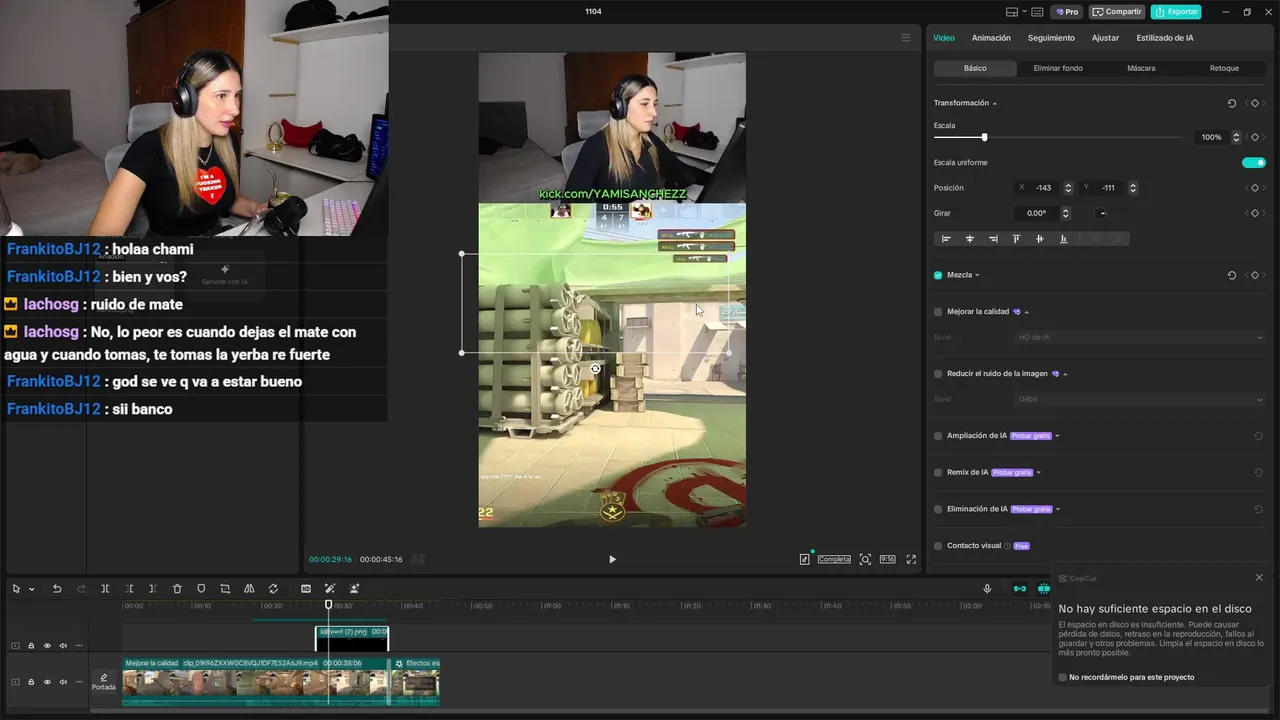1280x720 pixels.
Task: Check No recordármelo para este proyecto
Action: 1062,677
